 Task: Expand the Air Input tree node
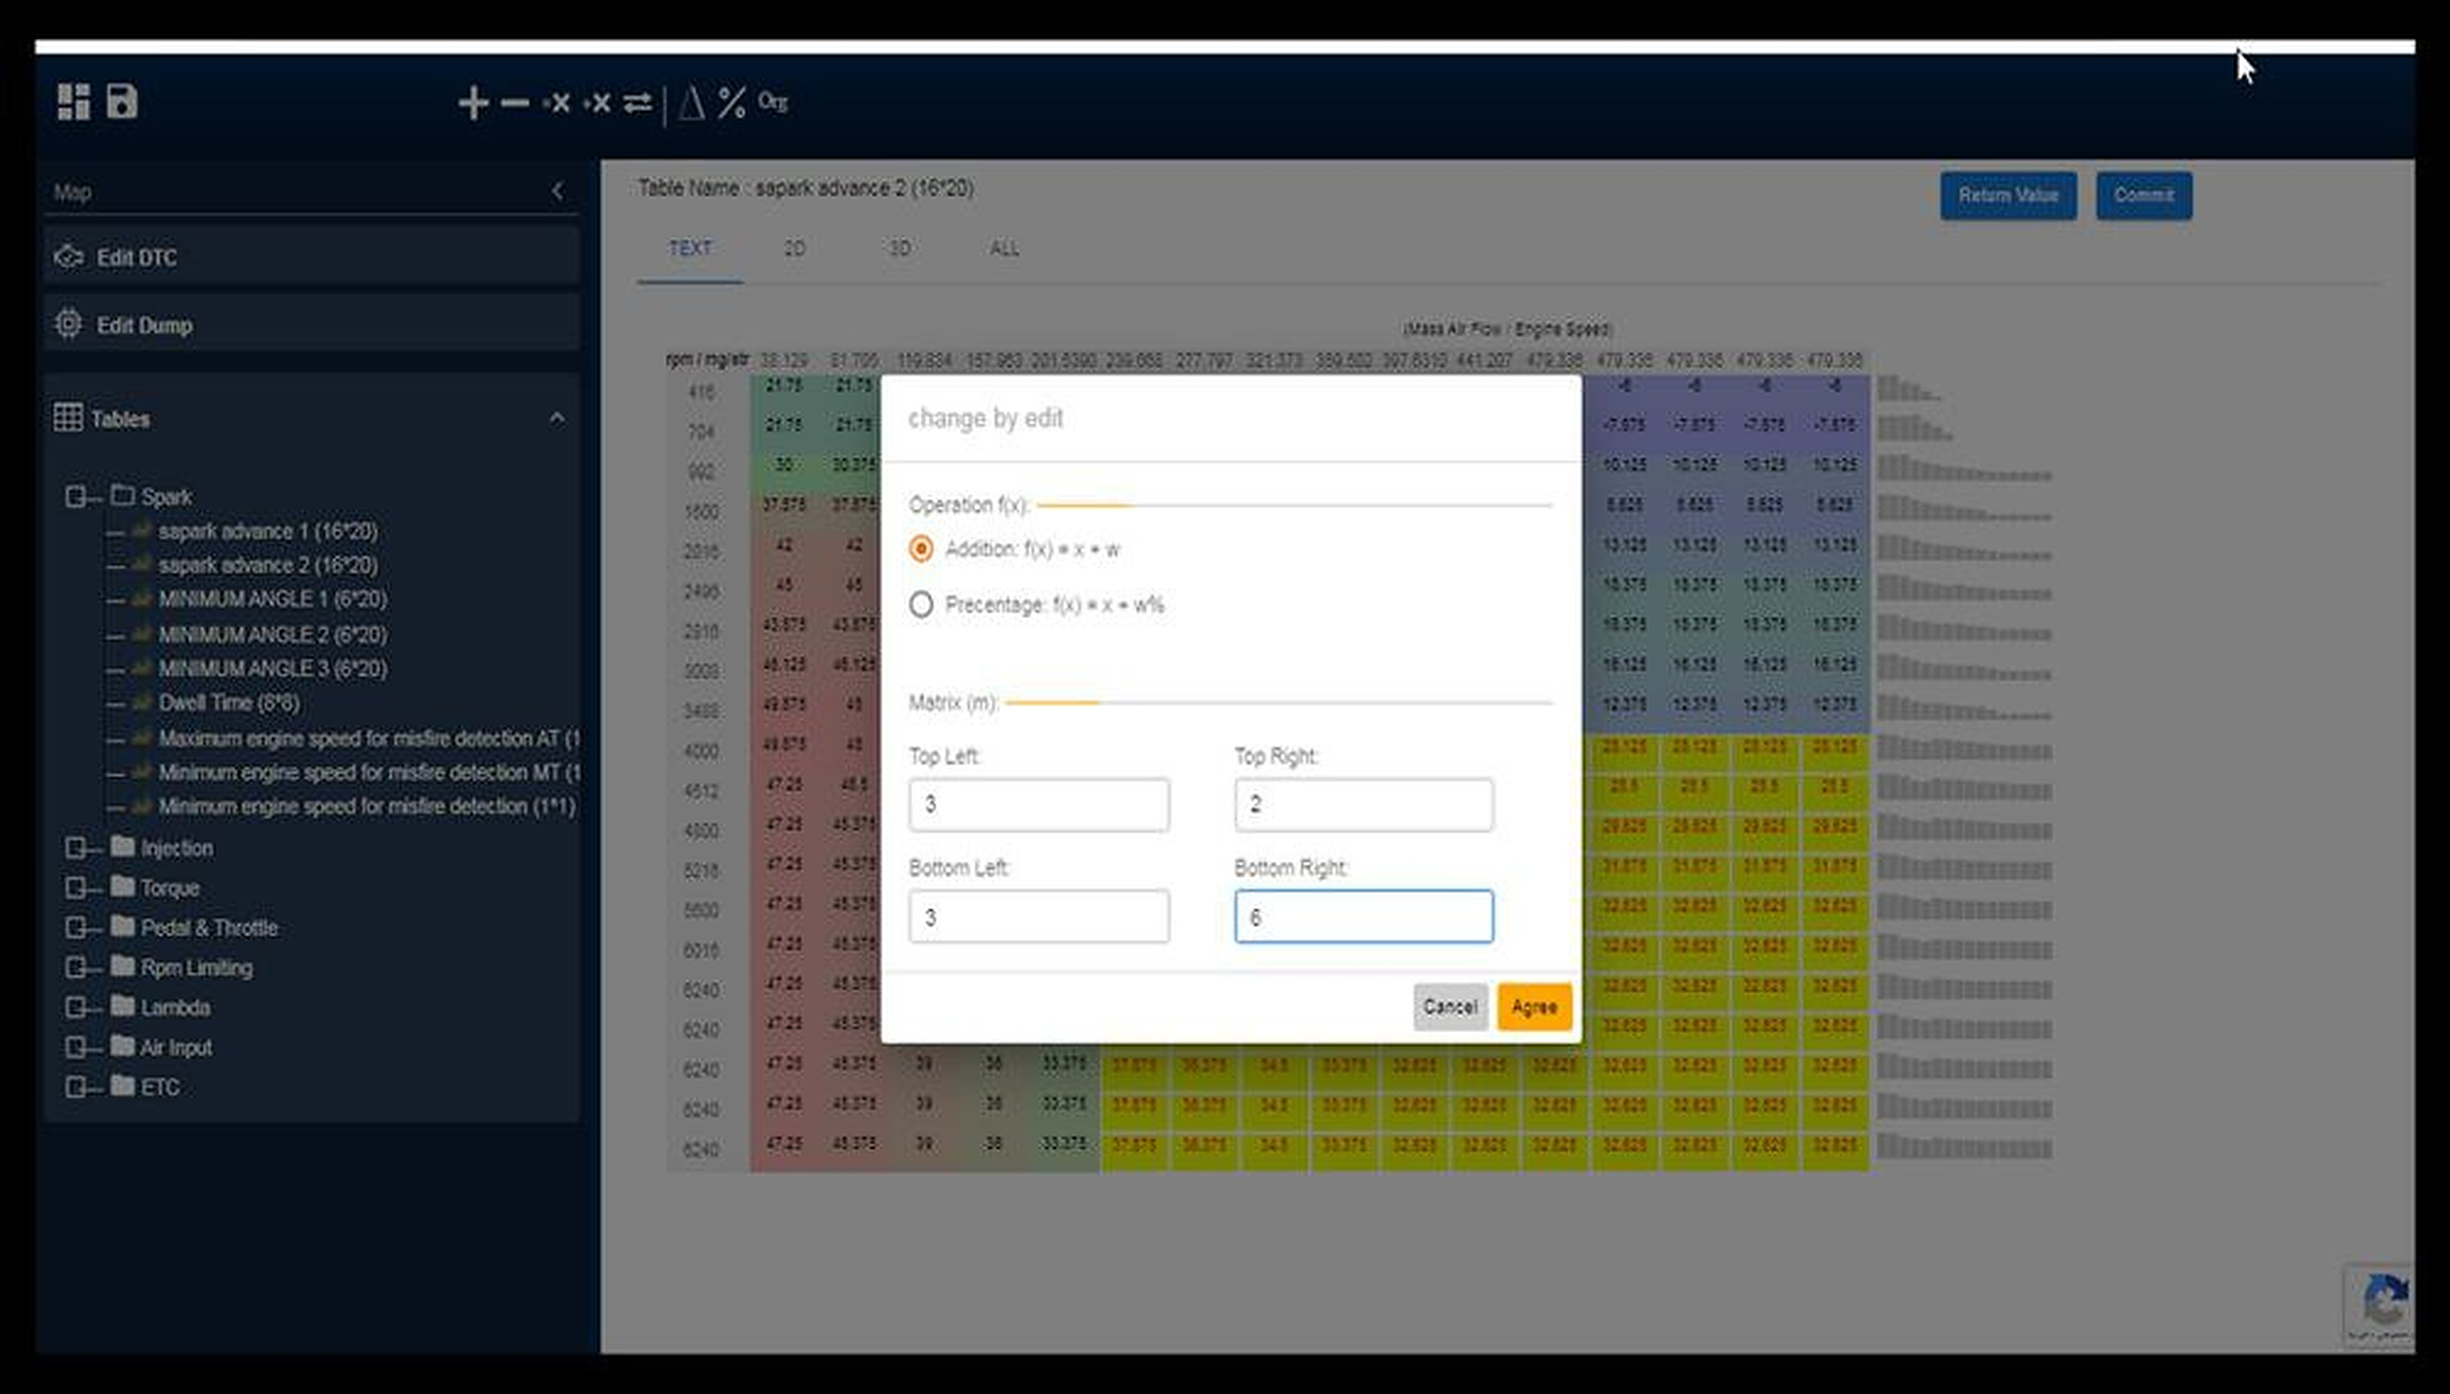75,1047
